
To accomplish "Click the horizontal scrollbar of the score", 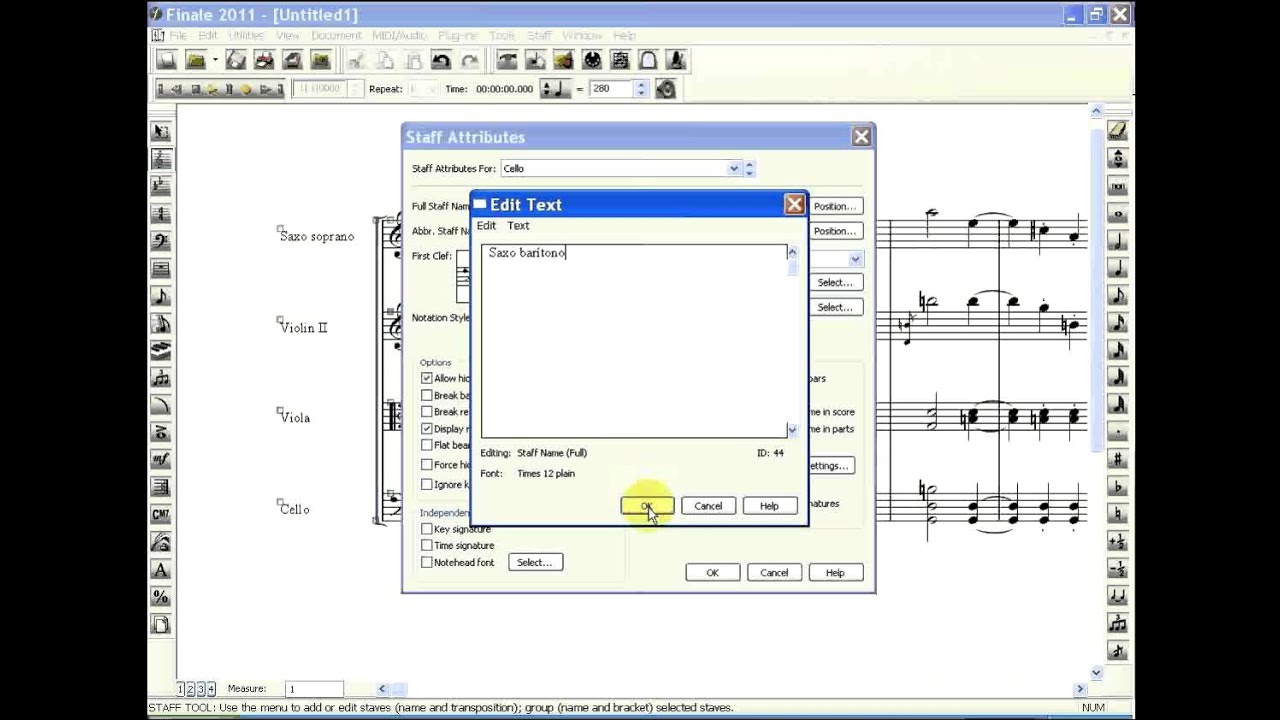I will click(731, 689).
